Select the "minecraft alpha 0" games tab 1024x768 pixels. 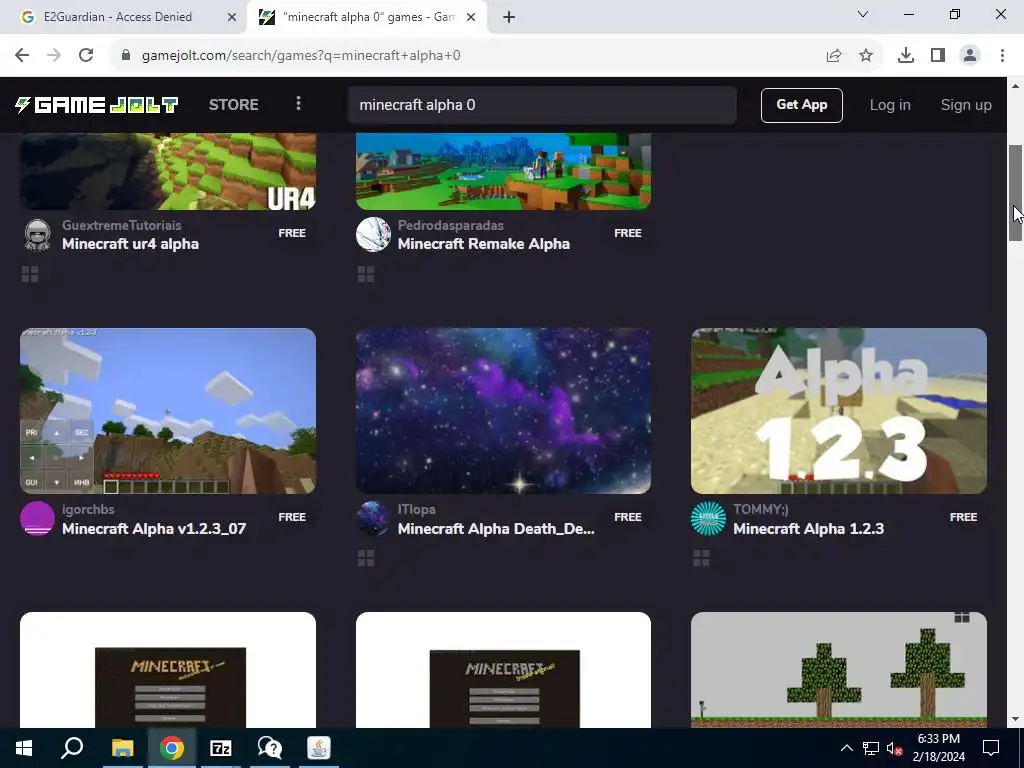[369, 17]
